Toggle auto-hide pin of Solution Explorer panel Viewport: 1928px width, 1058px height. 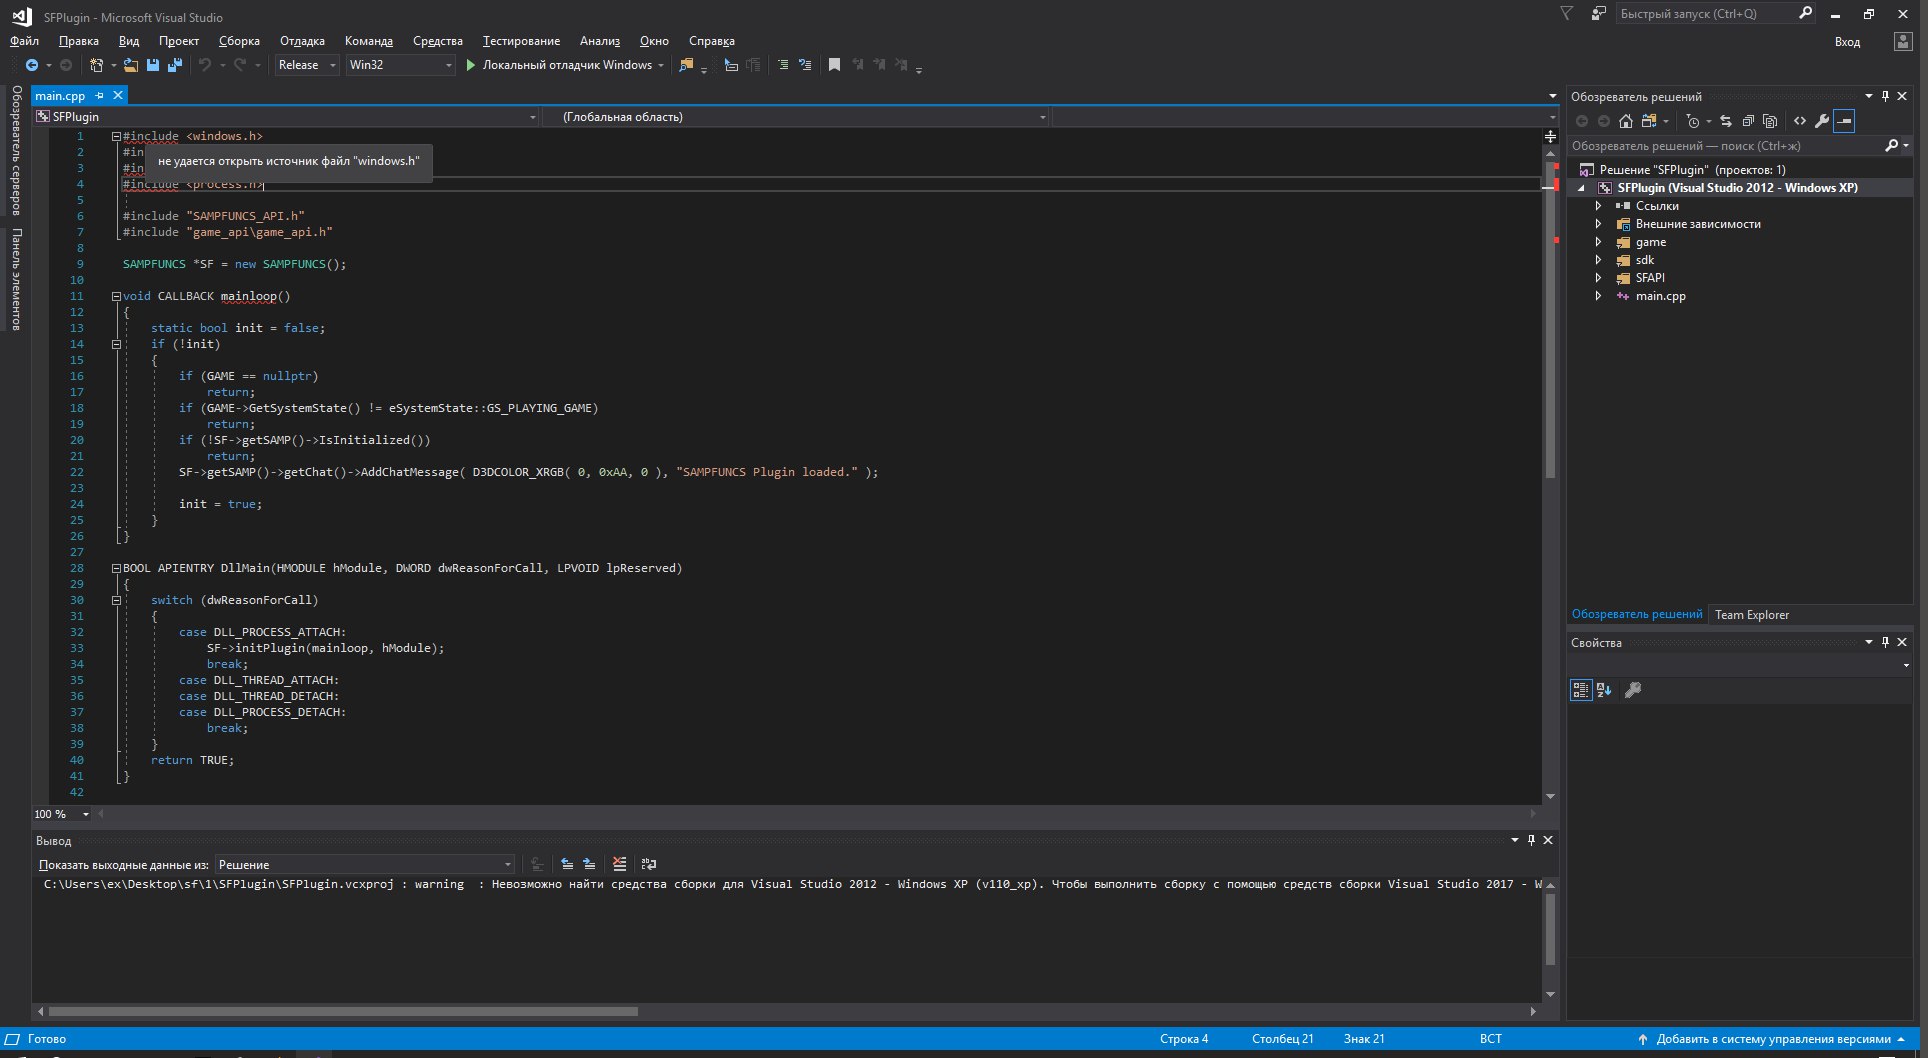1885,97
